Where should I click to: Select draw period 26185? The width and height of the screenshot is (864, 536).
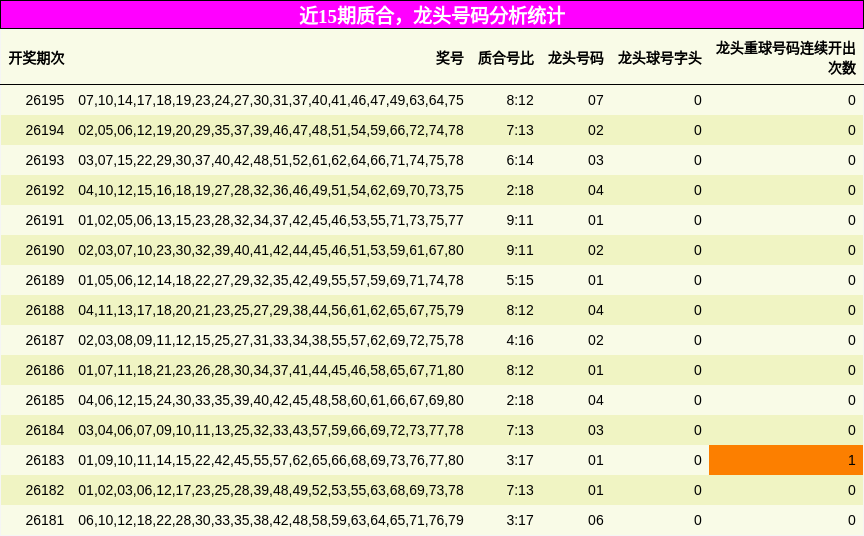tap(45, 400)
